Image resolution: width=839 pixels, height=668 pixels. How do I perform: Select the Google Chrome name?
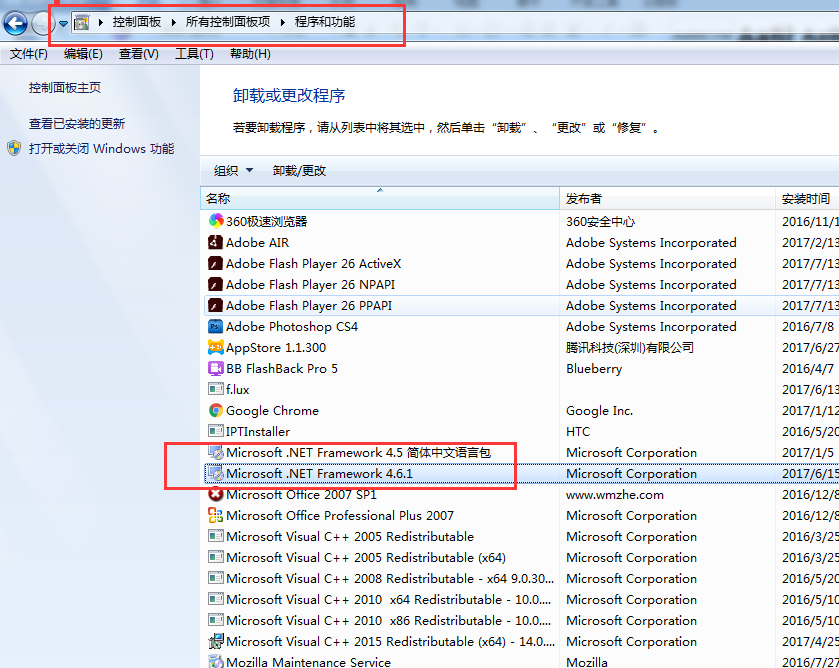[272, 411]
